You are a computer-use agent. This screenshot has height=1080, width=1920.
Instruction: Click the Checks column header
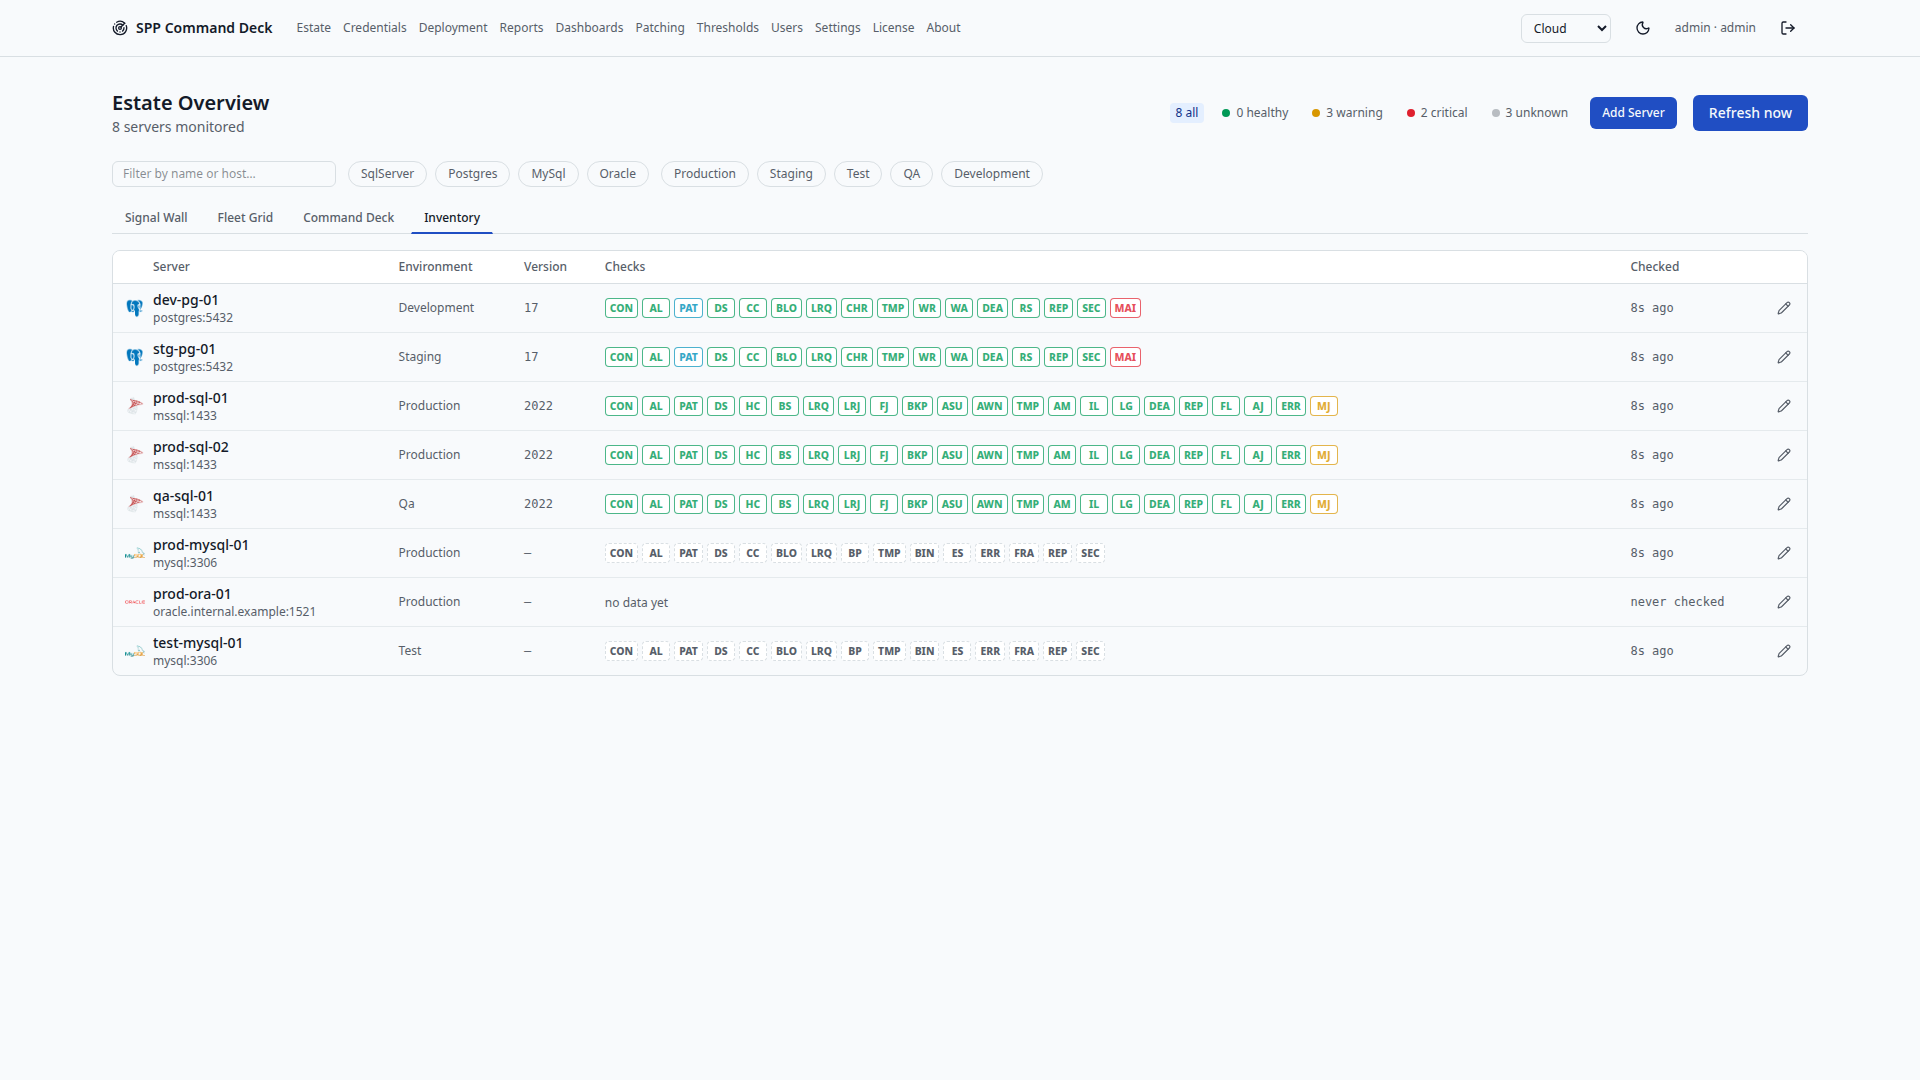pos(625,267)
